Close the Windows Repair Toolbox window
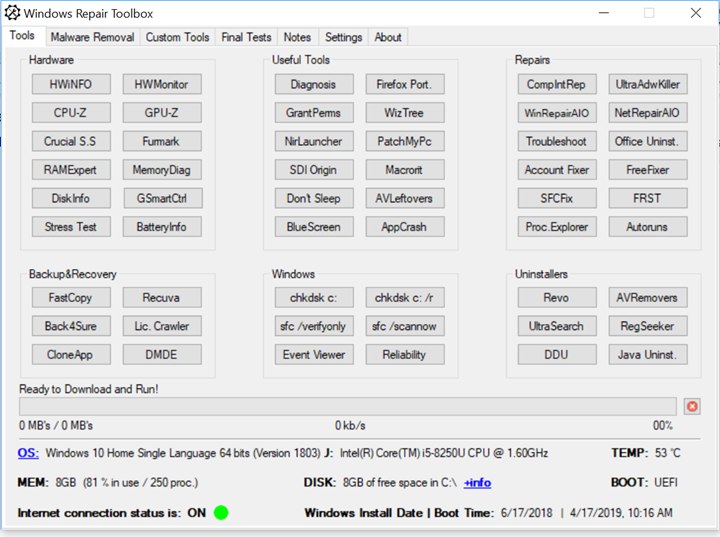 coord(696,13)
